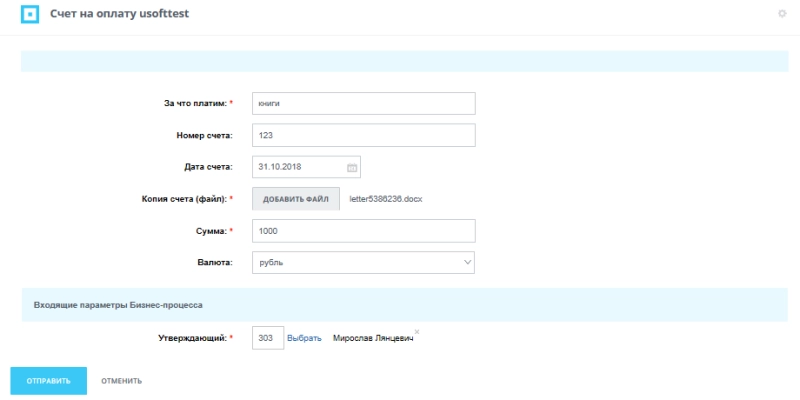Click the ДОБАВИТЬ ФАЙЛ button
The height and width of the screenshot is (400, 800).
click(296, 199)
